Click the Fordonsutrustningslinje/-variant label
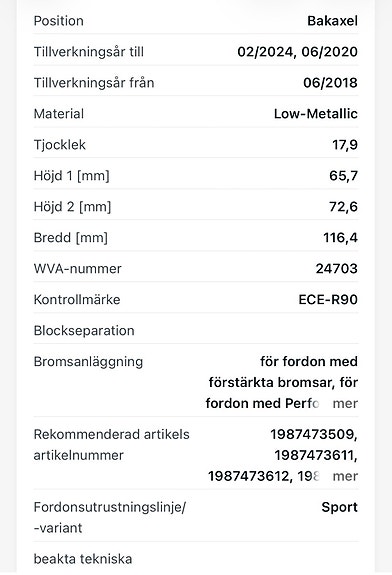392x575 pixels. [110, 518]
